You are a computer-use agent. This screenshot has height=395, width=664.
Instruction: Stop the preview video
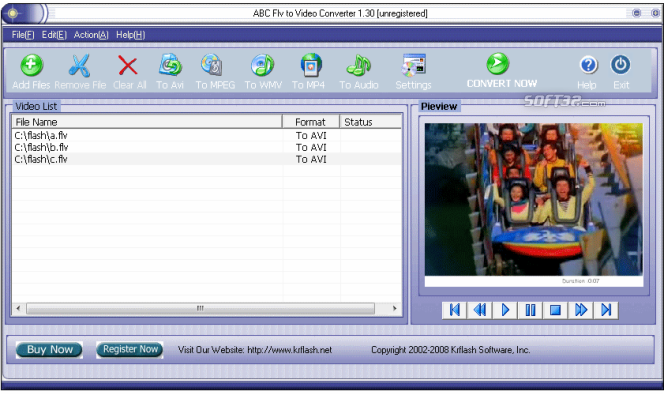[555, 310]
